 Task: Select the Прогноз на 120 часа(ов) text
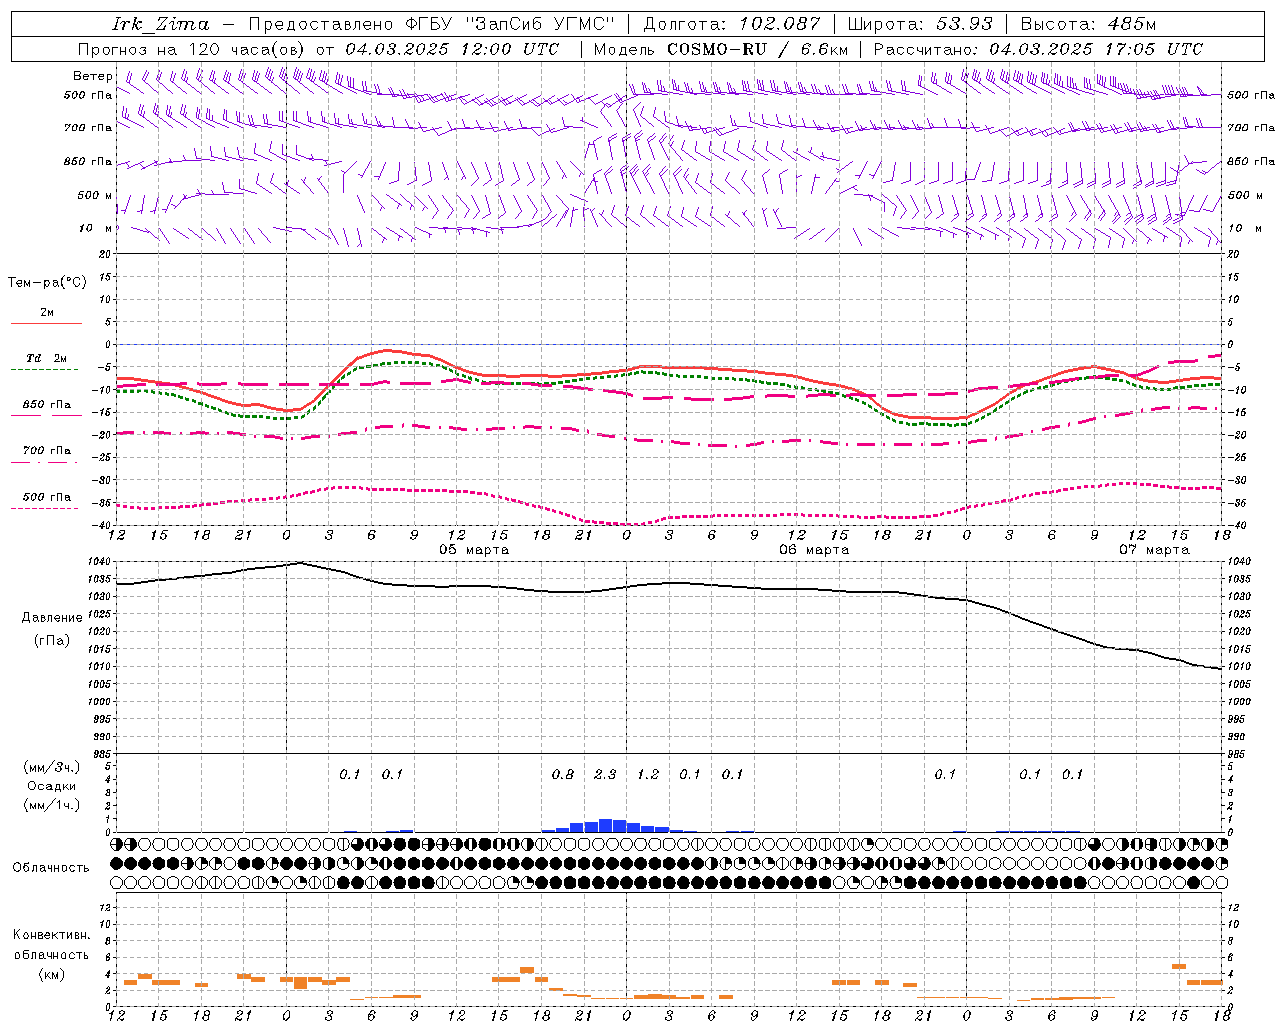(191, 49)
